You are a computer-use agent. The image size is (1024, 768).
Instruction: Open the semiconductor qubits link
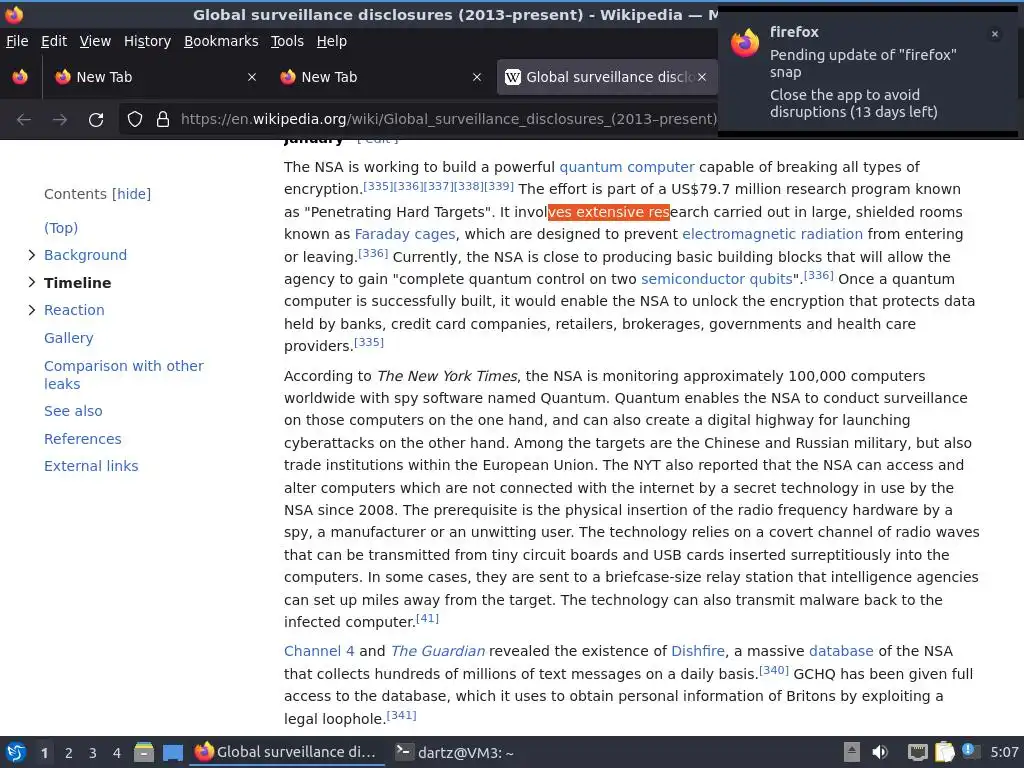click(717, 280)
